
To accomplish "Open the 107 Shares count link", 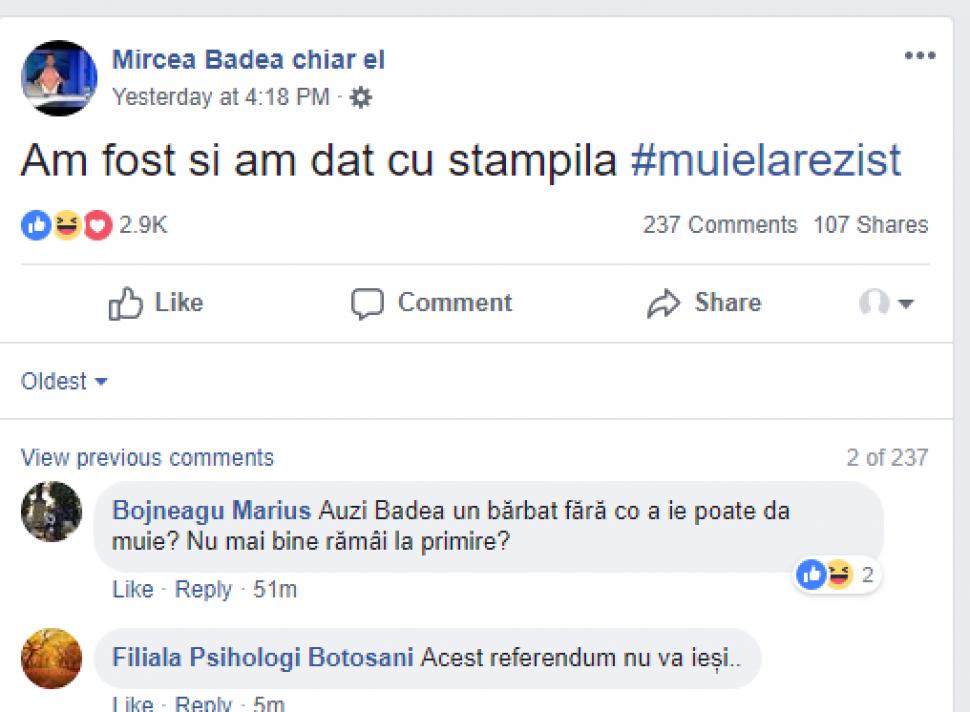I will (870, 225).
